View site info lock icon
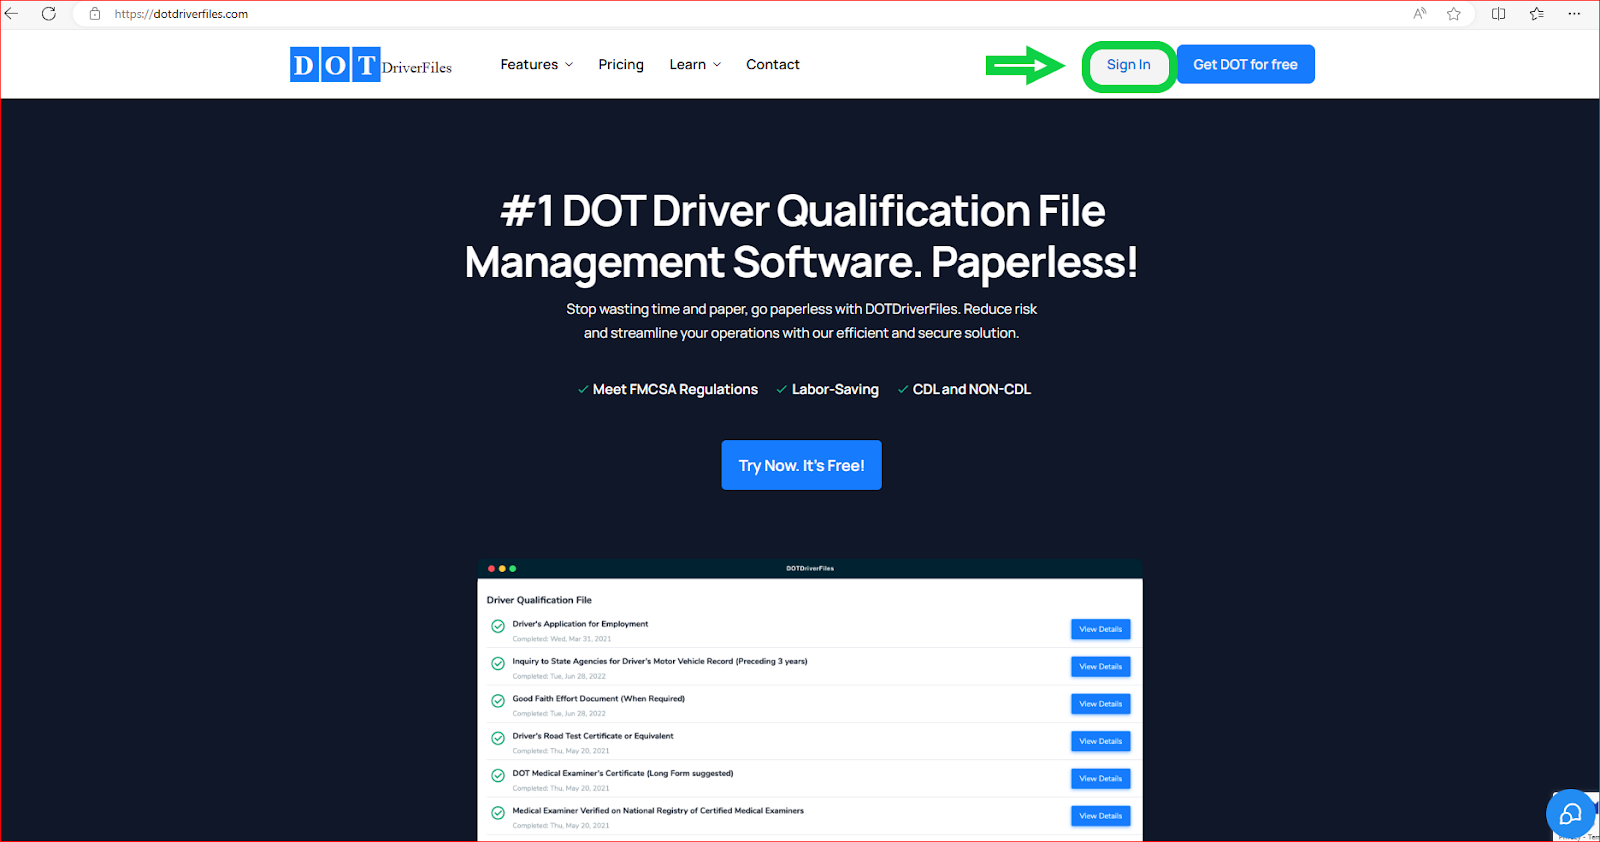The height and width of the screenshot is (842, 1600). pyautogui.click(x=95, y=14)
